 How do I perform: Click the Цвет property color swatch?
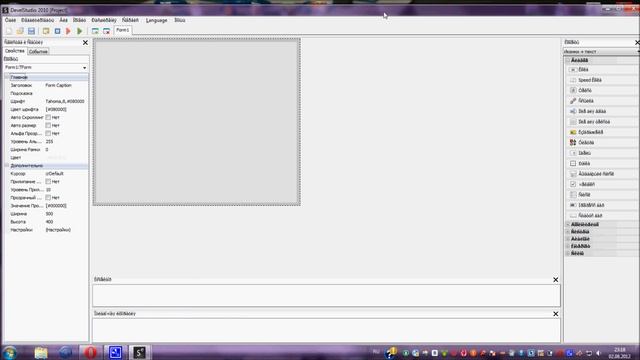(56, 158)
